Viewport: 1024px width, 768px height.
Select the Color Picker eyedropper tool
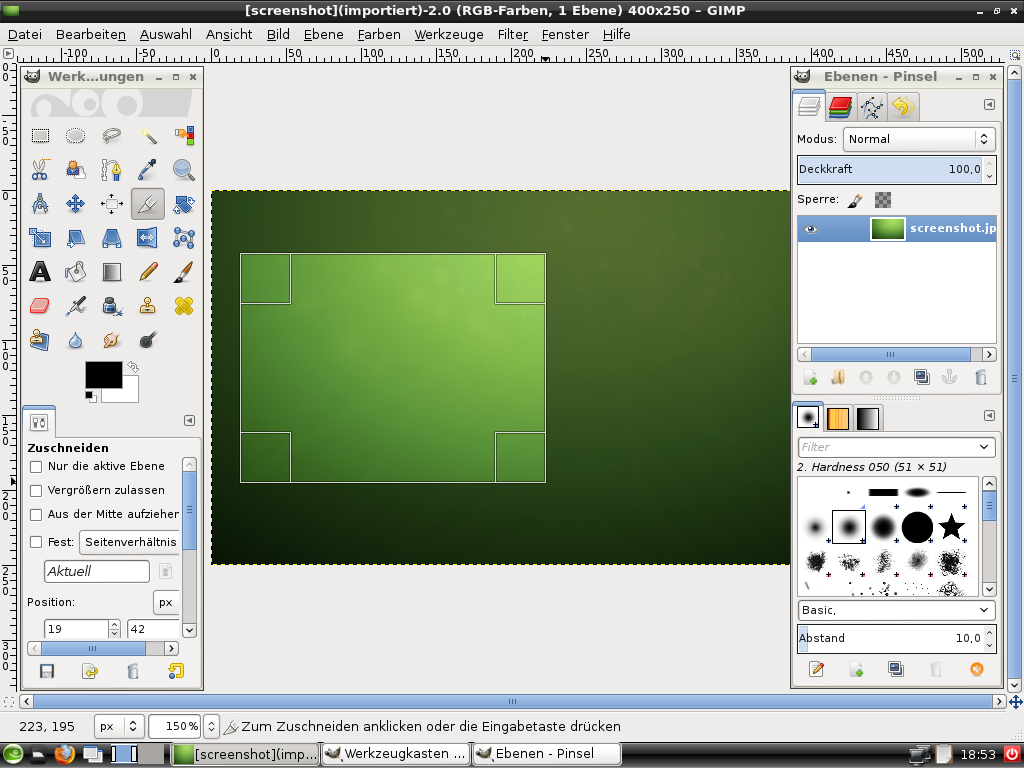(148, 170)
